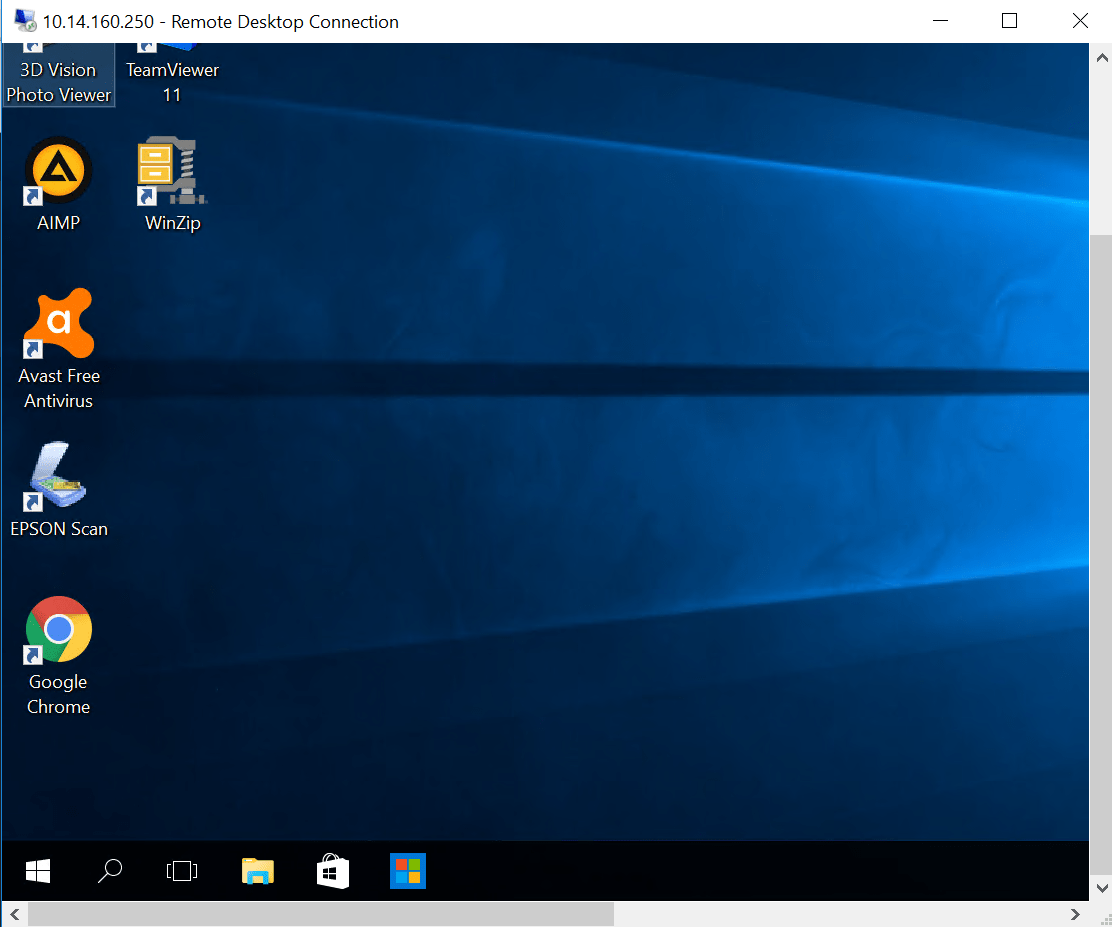Open File Explorer from the taskbar

click(x=258, y=871)
